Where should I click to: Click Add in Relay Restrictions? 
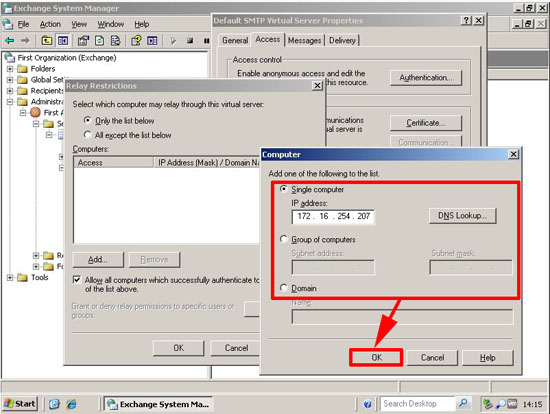[98, 260]
